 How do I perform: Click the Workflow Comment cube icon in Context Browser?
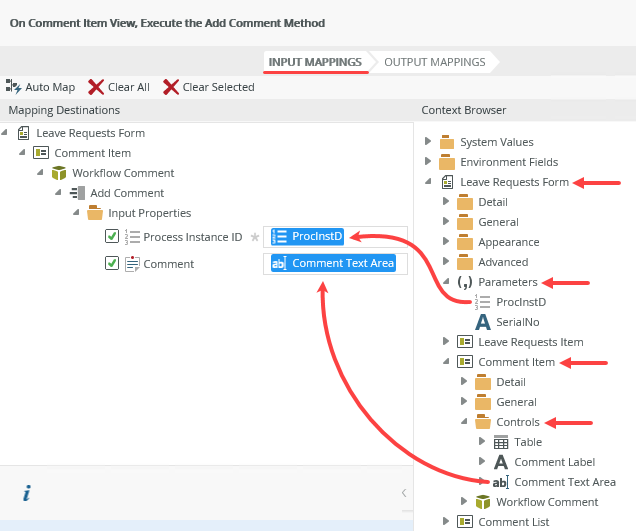pos(483,502)
